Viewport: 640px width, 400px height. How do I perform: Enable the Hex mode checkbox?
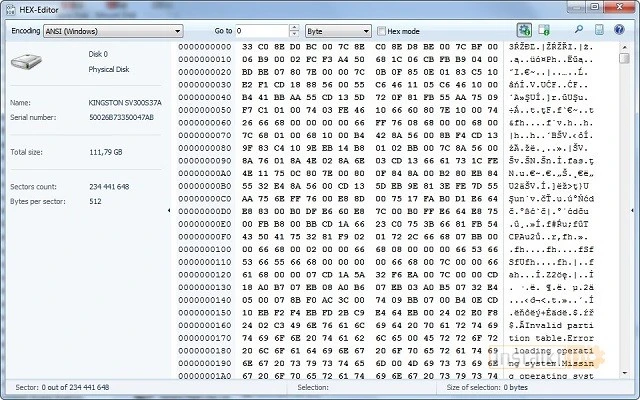381,31
